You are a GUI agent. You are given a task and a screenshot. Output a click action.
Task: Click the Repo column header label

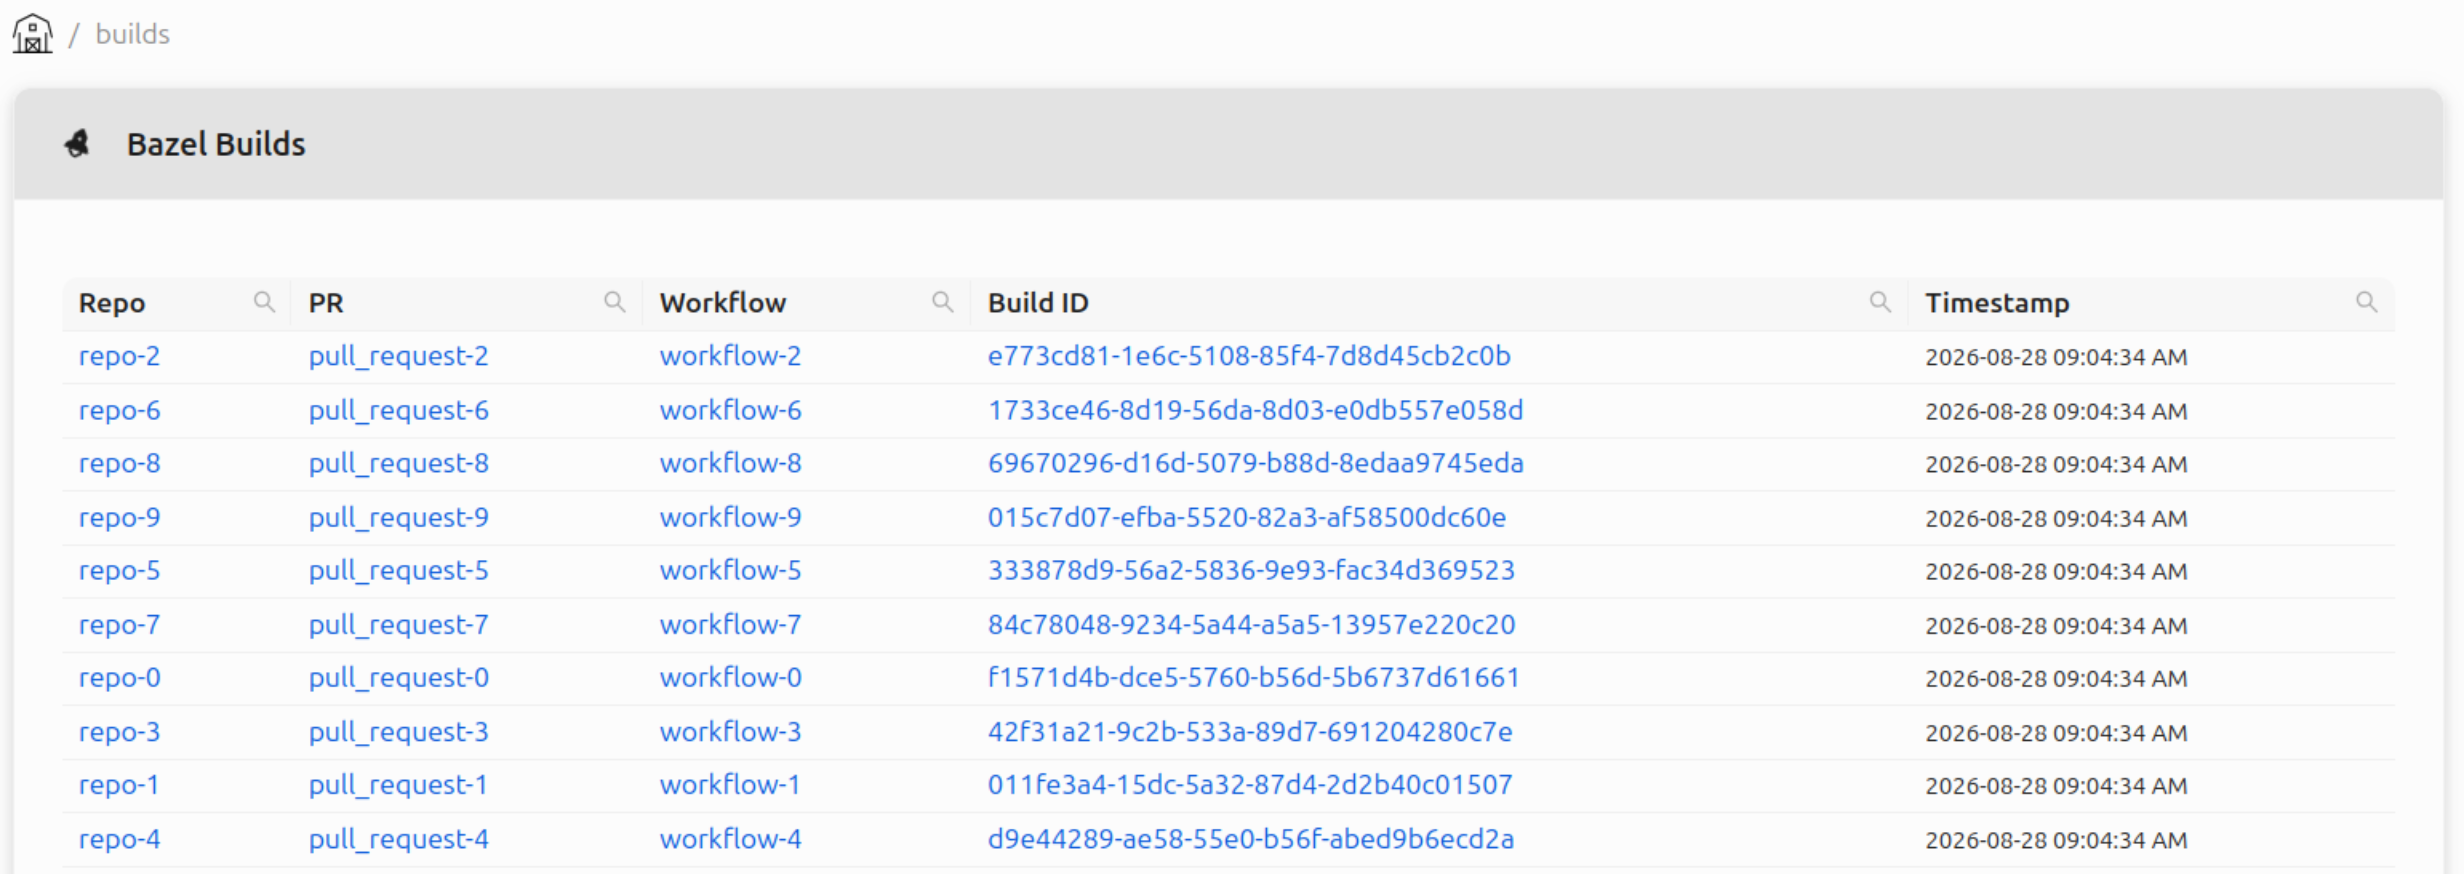point(112,303)
